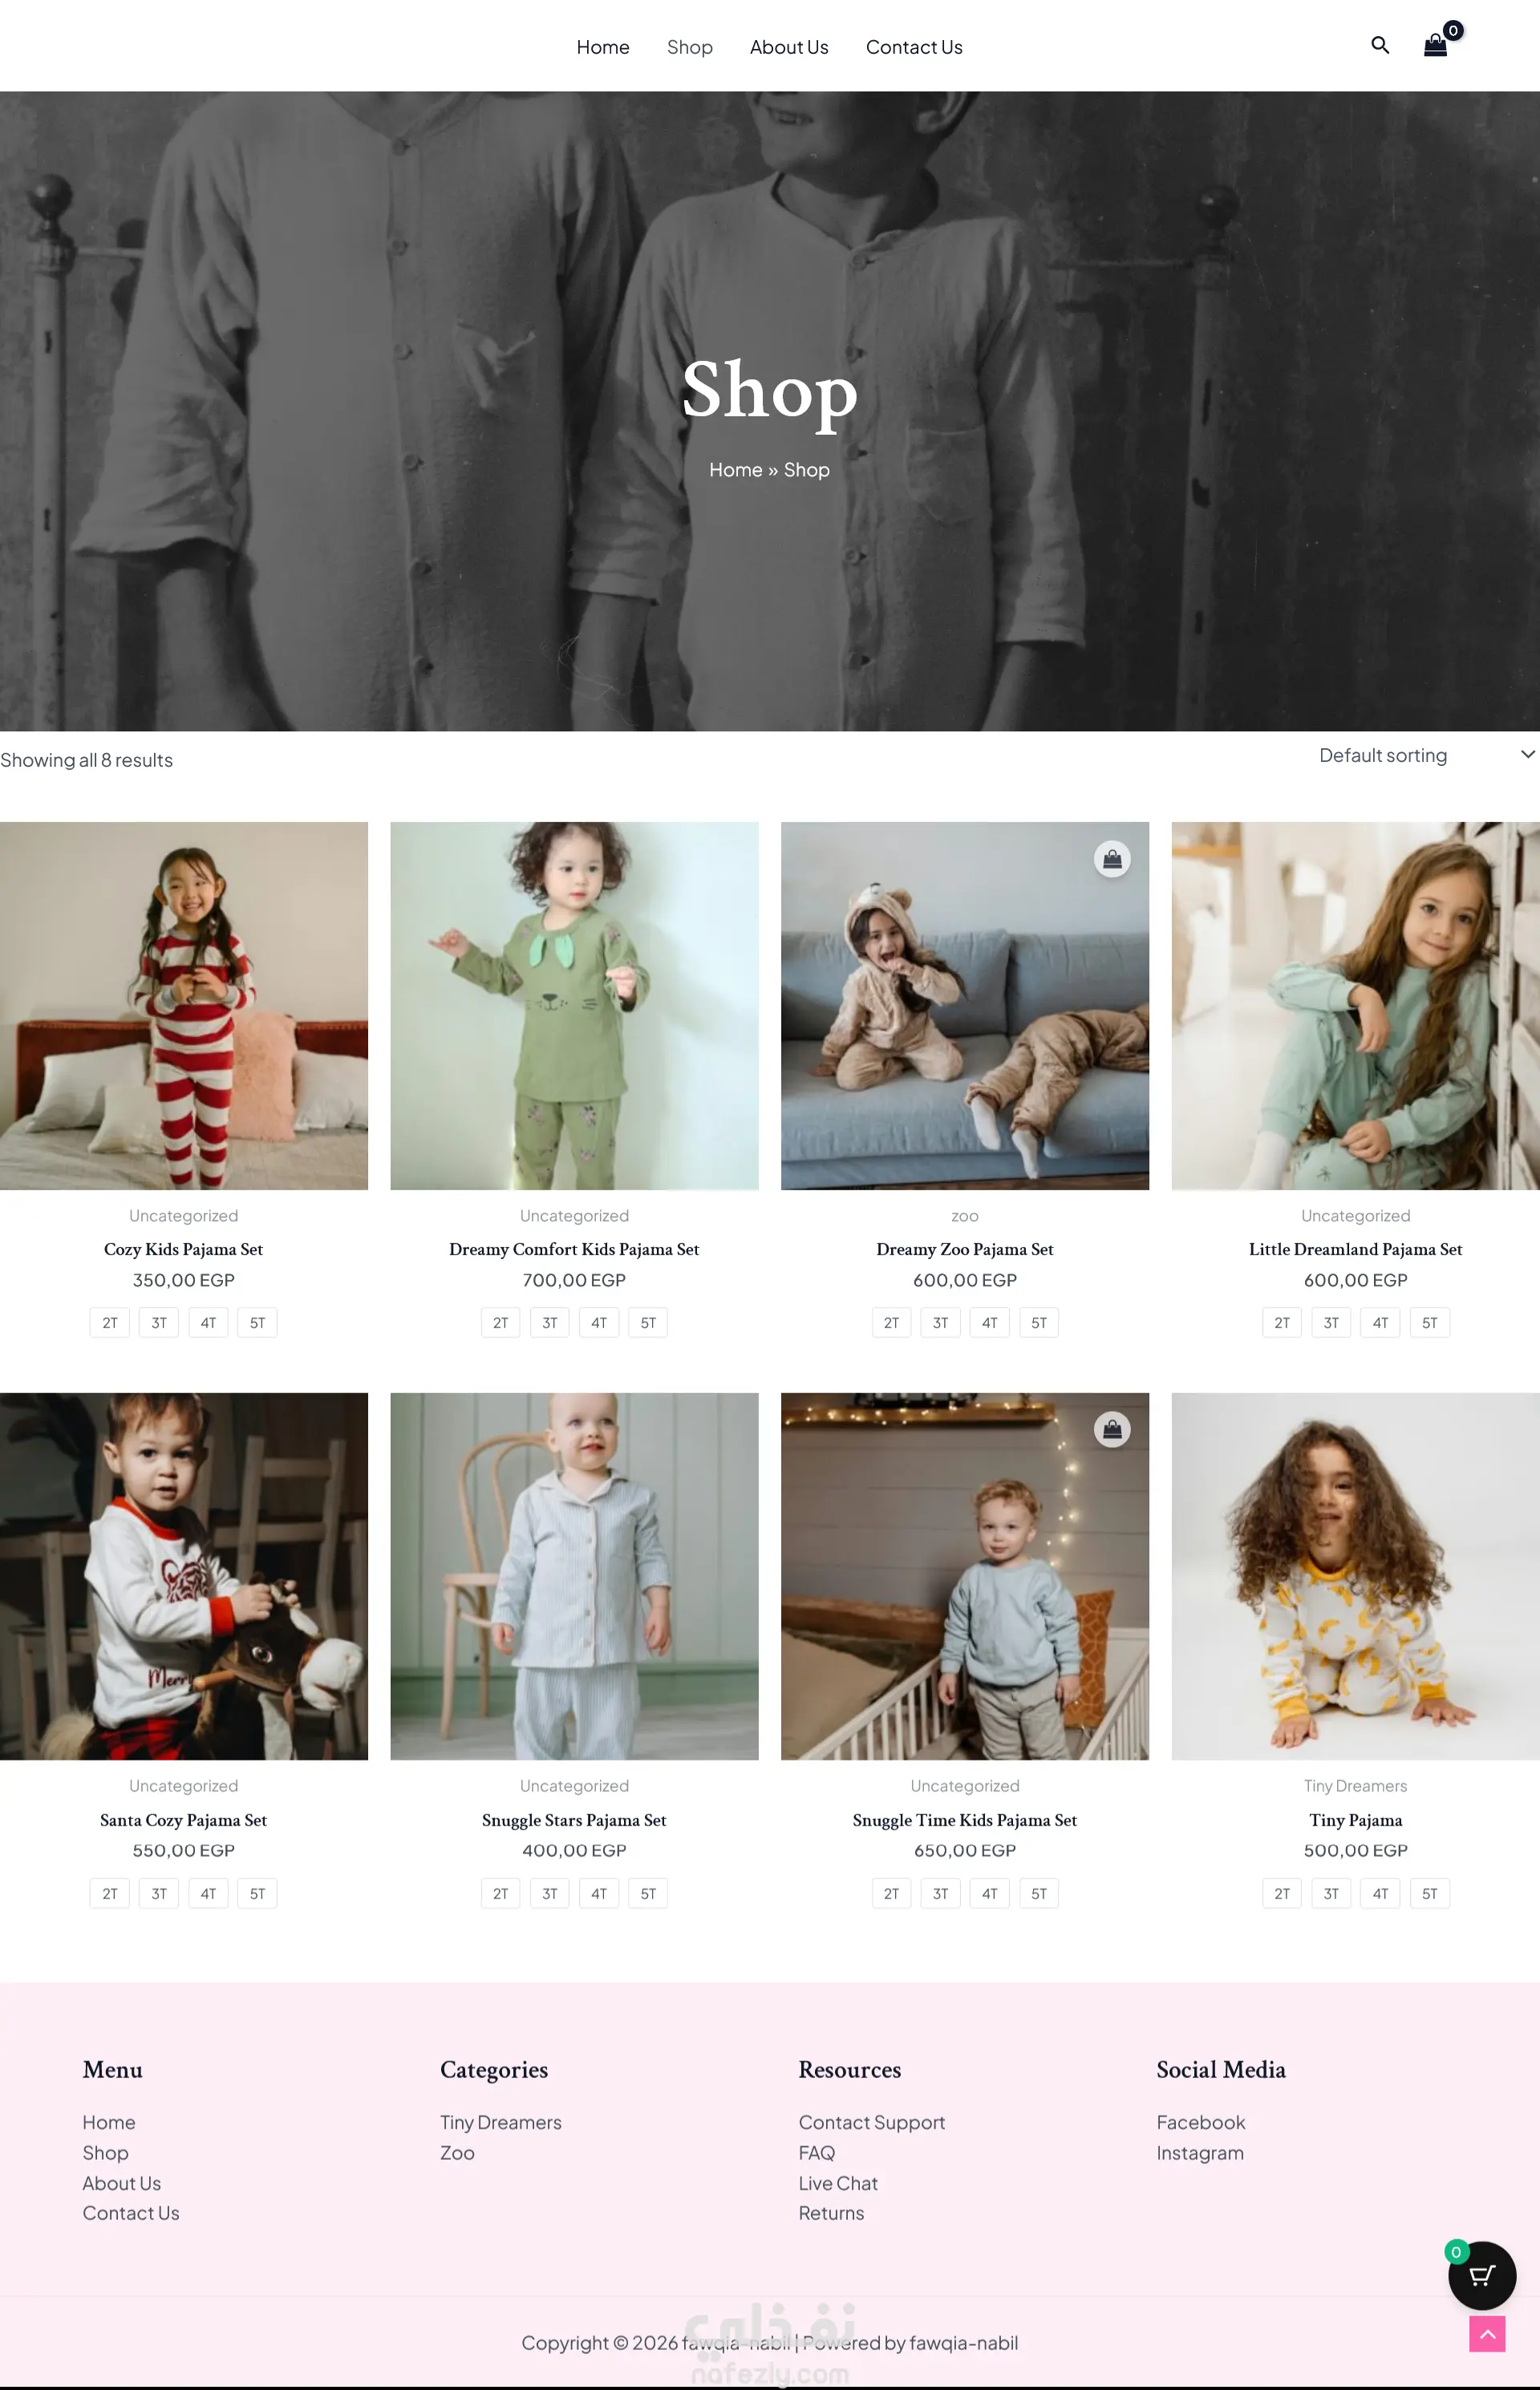Click the Home breadcrumb link

[x=735, y=469]
